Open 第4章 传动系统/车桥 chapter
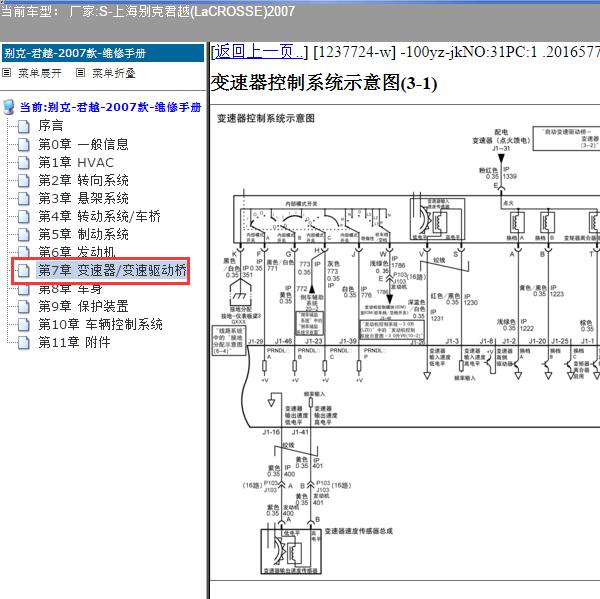This screenshot has height=599, width=600. 99,216
